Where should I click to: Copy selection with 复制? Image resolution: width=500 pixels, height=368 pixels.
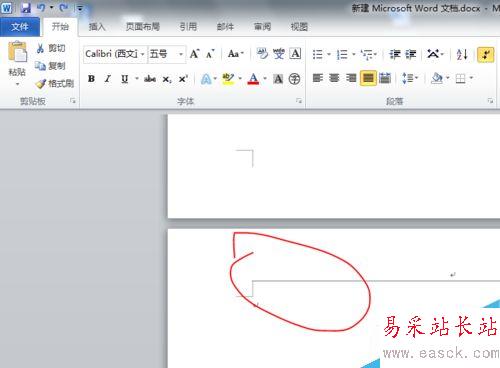point(51,66)
